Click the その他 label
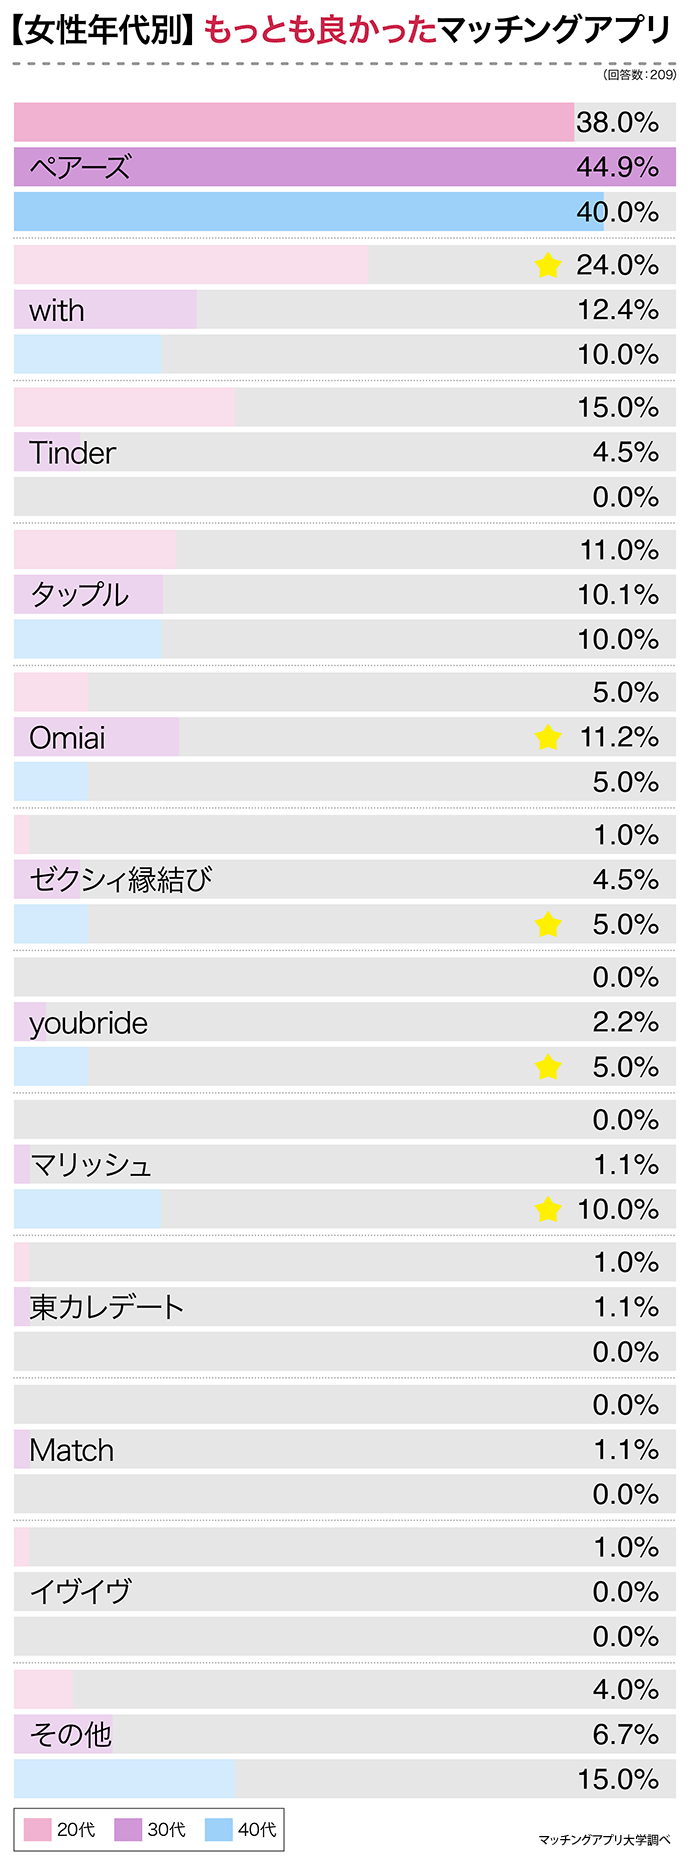 tap(70, 1734)
